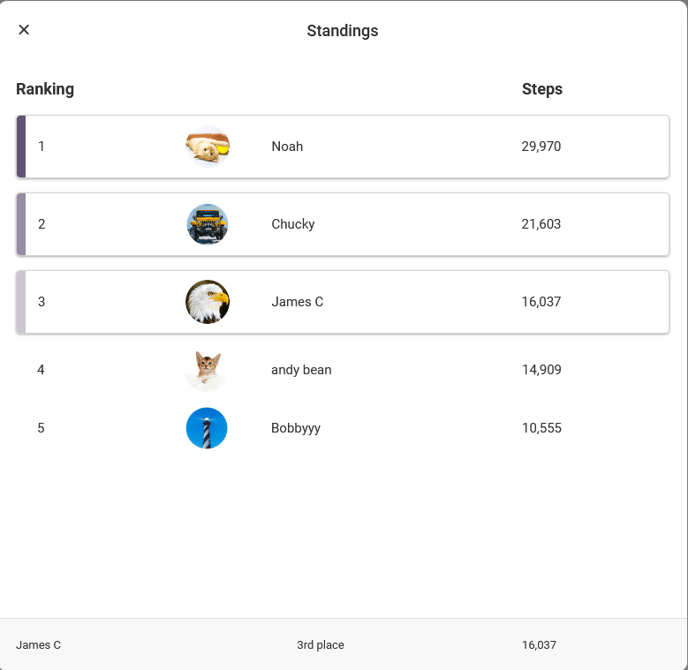Click the 3rd place footer label
This screenshot has width=688, height=670.
pos(320,645)
